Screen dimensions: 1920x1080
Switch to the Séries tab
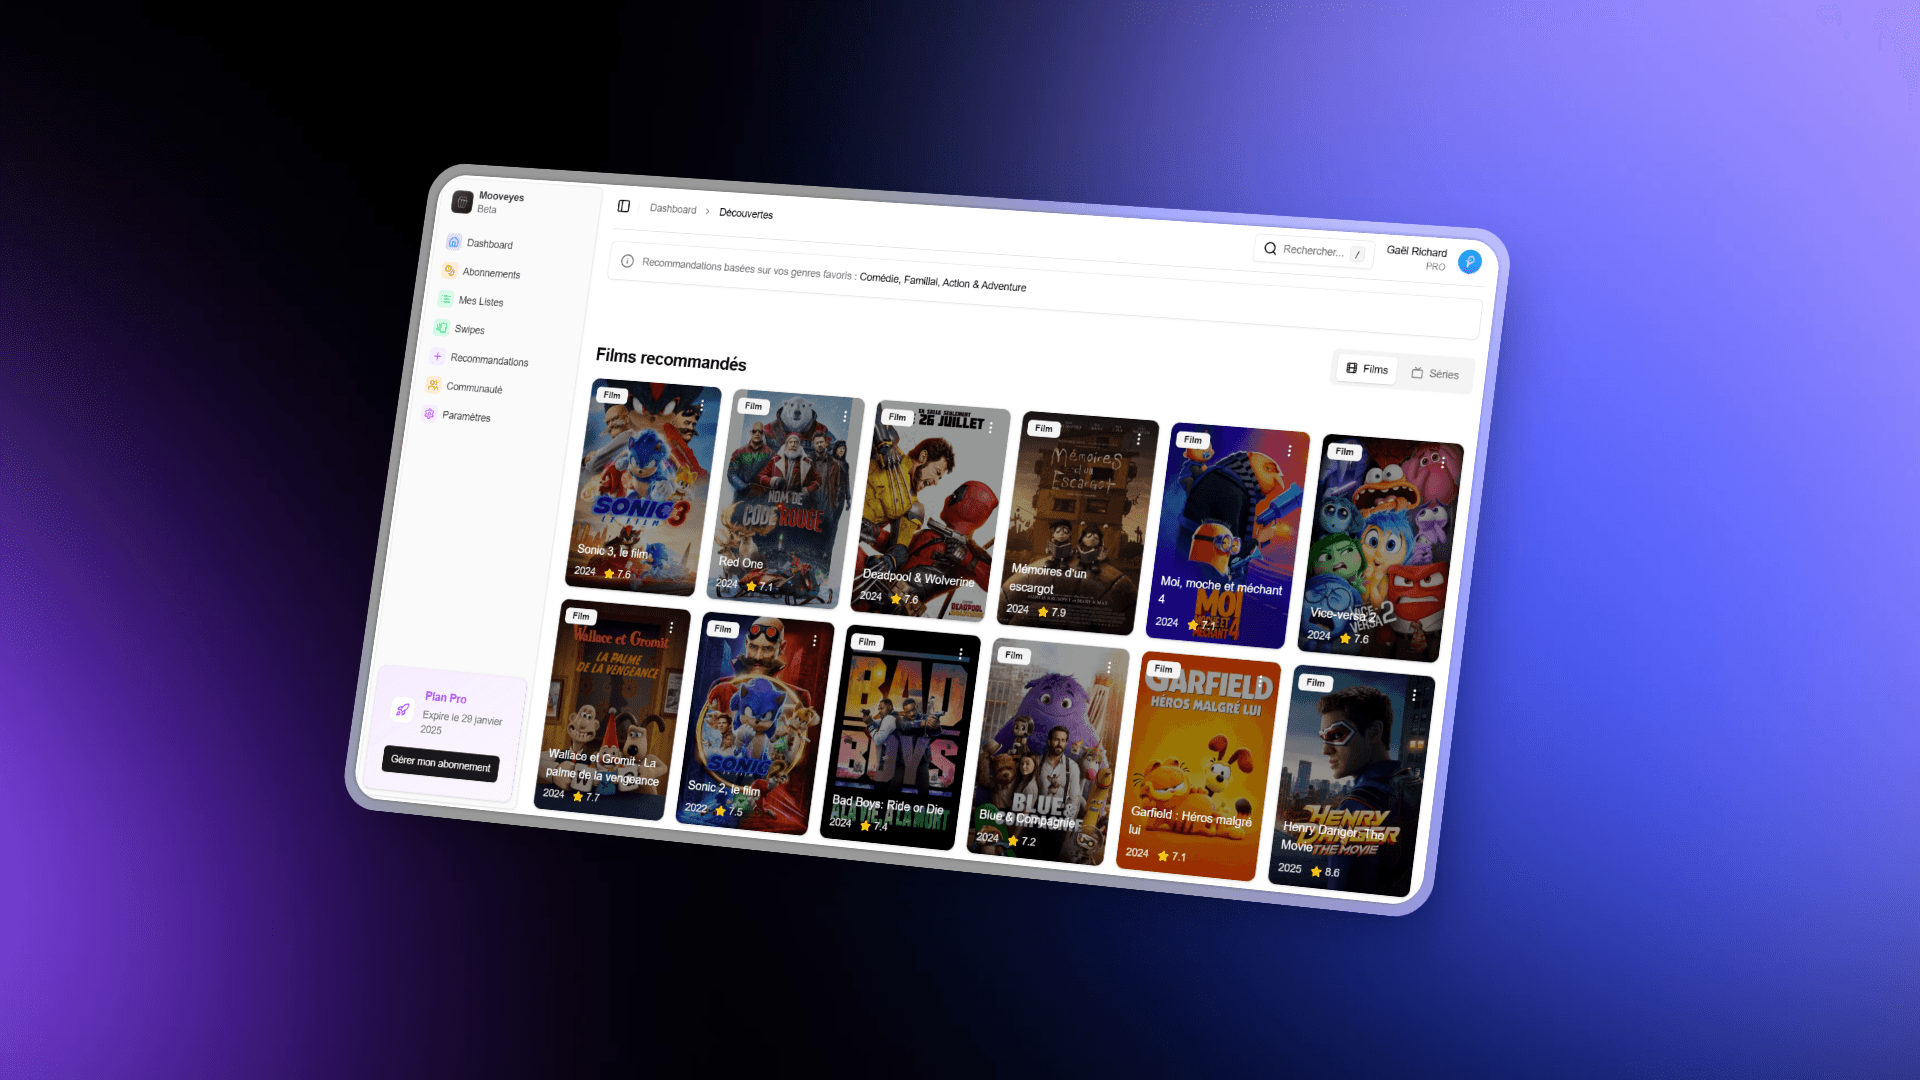(x=1435, y=373)
